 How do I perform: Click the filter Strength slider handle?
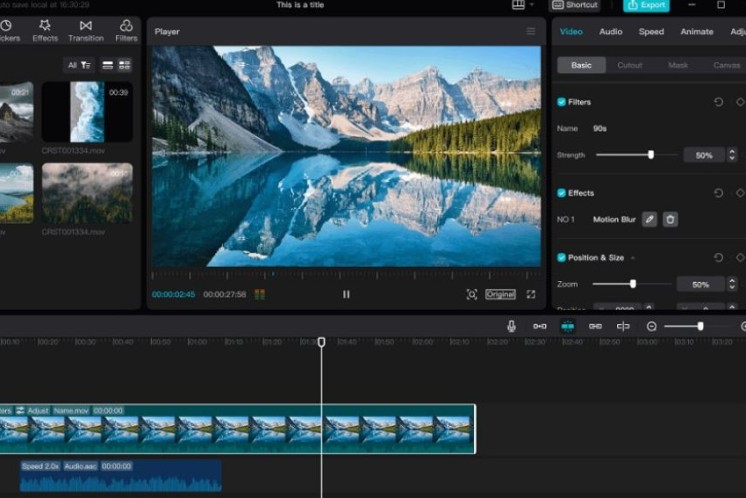651,155
